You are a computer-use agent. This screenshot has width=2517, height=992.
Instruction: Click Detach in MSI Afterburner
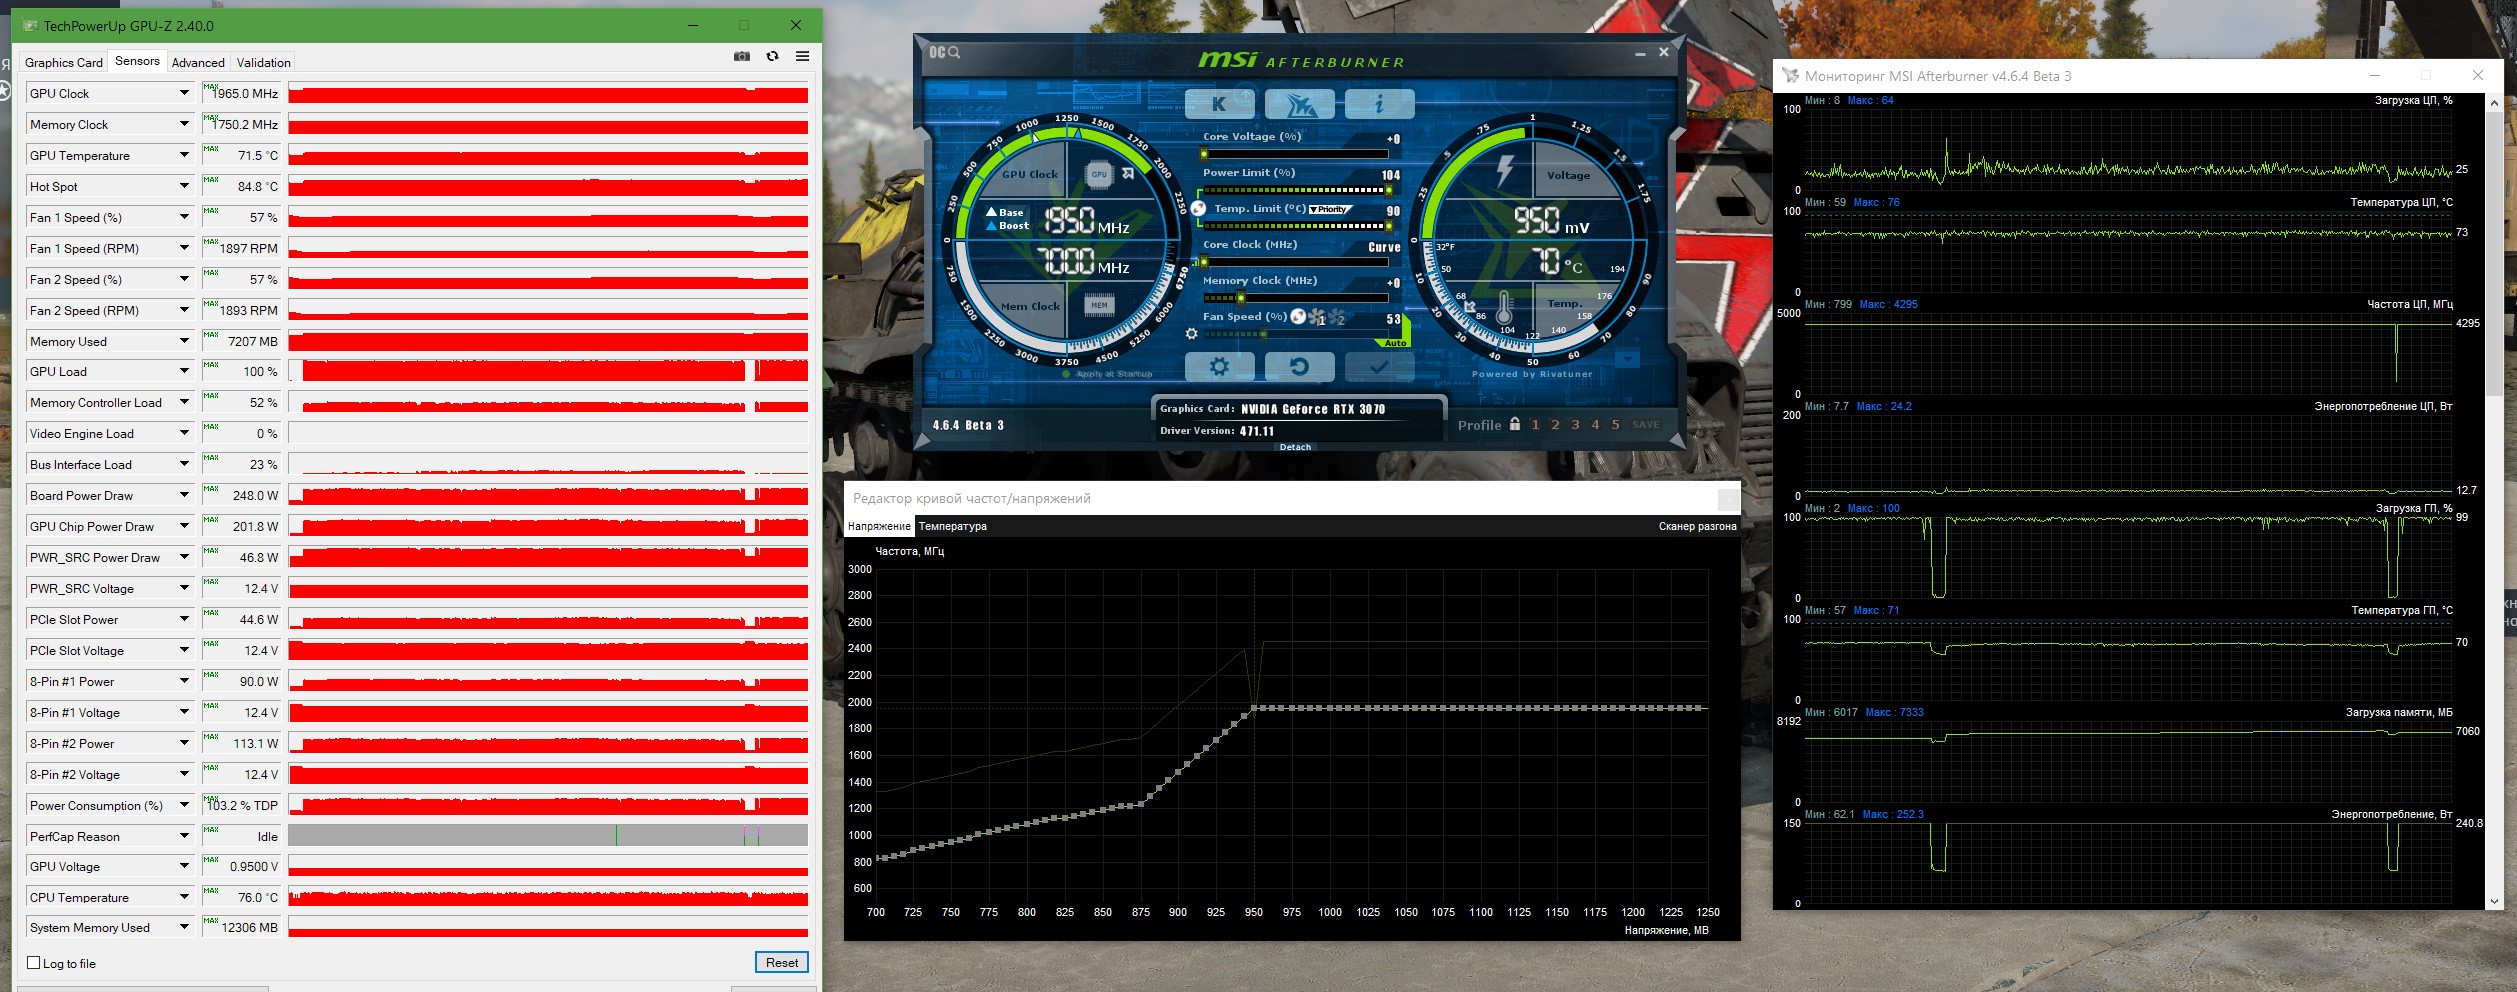[x=1295, y=447]
